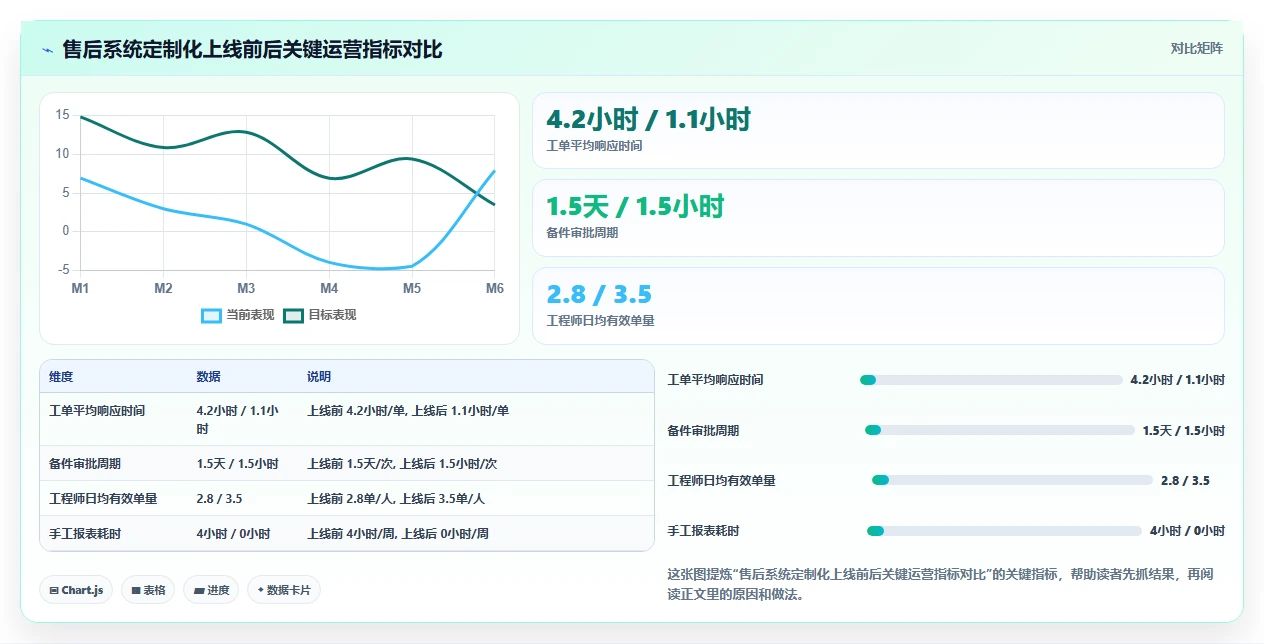Click progress value 4小时 / 0小时
The width and height of the screenshot is (1264, 644).
[x=1187, y=531]
